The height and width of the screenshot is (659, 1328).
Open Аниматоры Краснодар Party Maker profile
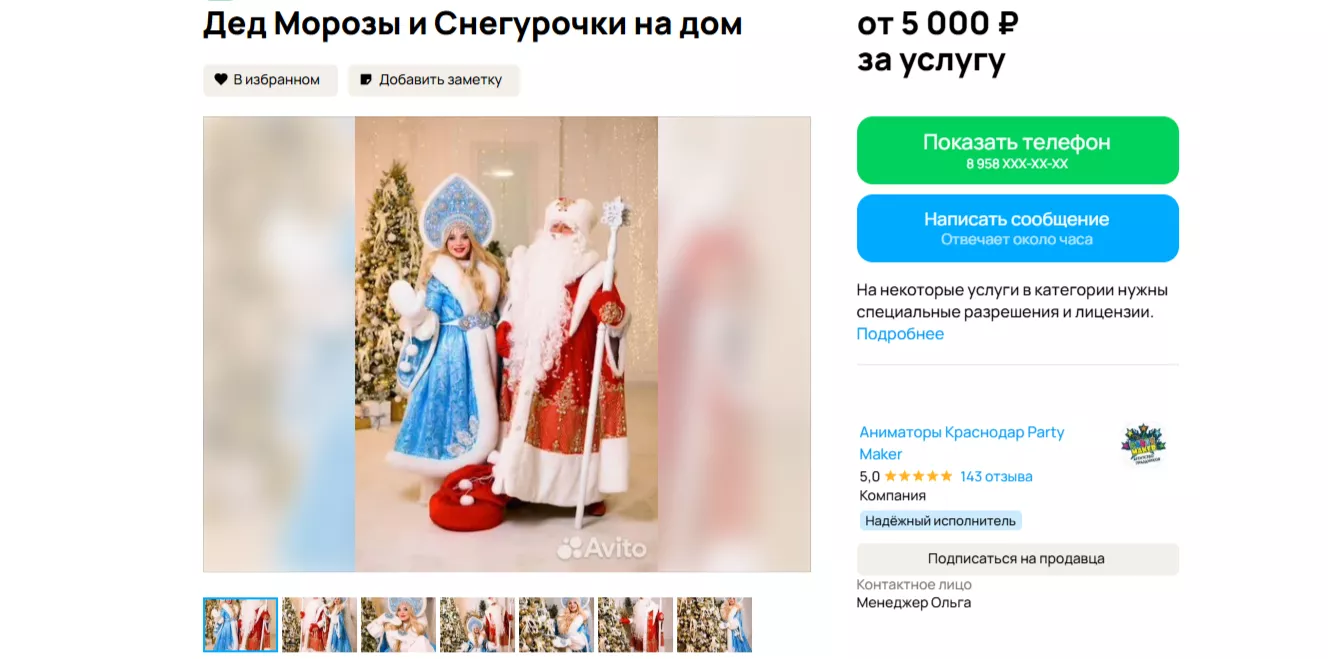tap(962, 443)
